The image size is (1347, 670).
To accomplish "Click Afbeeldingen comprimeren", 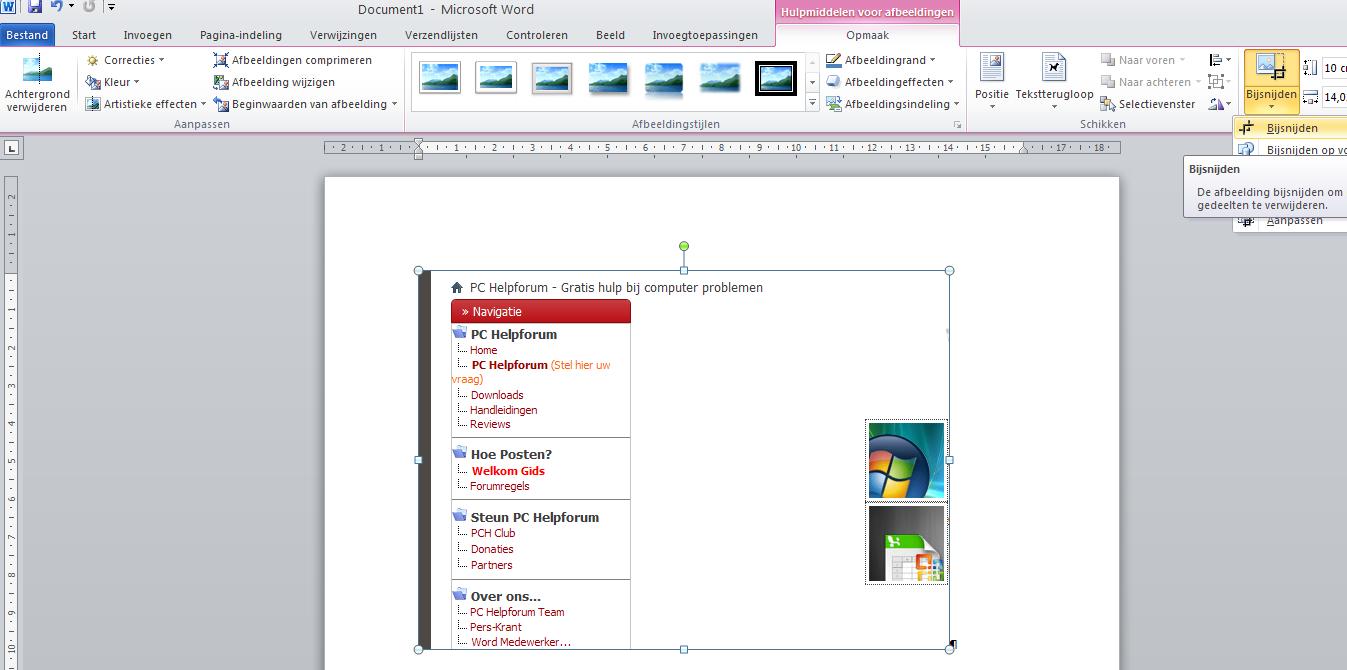I will 293,60.
